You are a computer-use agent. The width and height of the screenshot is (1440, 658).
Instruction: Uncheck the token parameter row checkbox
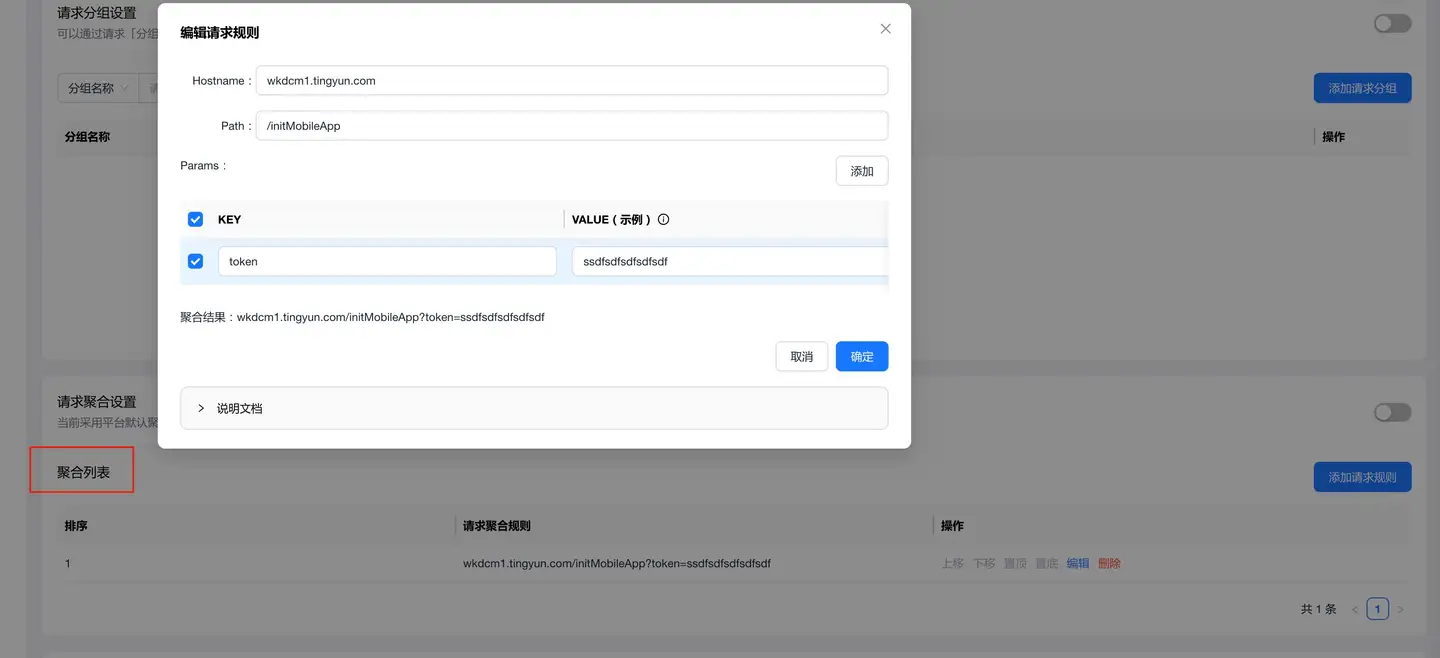[x=196, y=262]
